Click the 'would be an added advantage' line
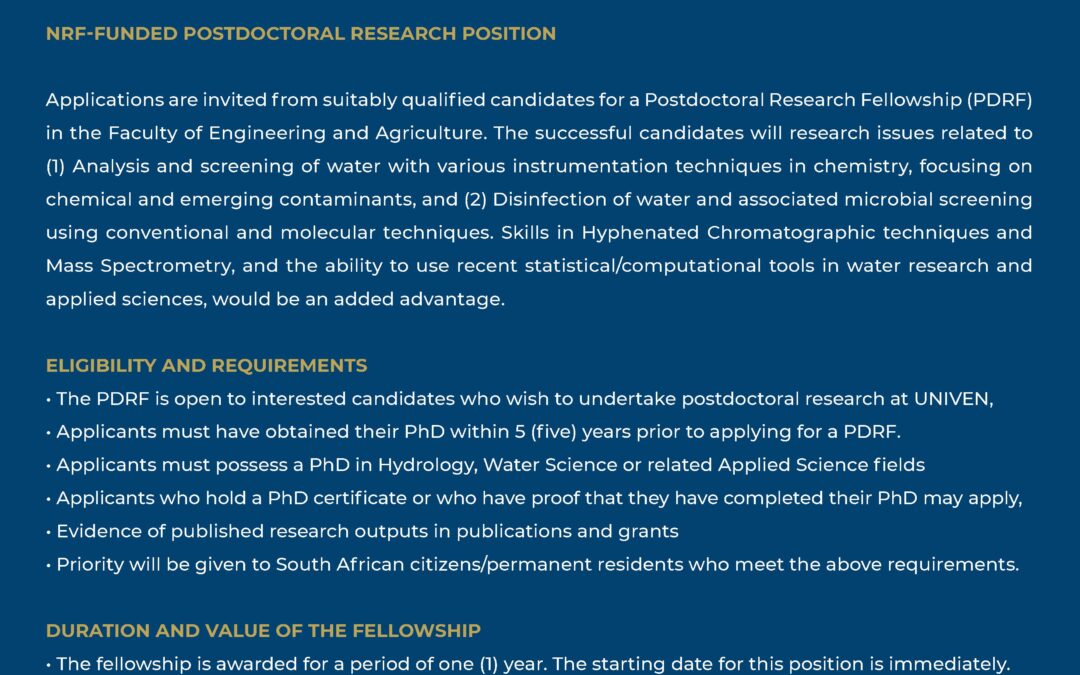This screenshot has width=1080, height=675. click(275, 299)
